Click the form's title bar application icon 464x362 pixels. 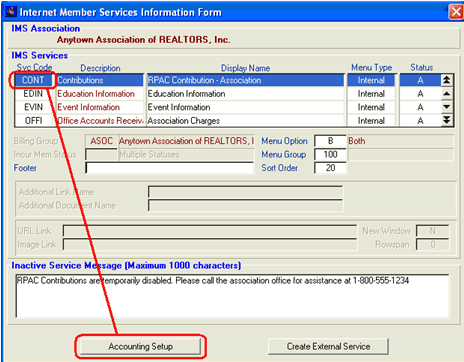11,12
